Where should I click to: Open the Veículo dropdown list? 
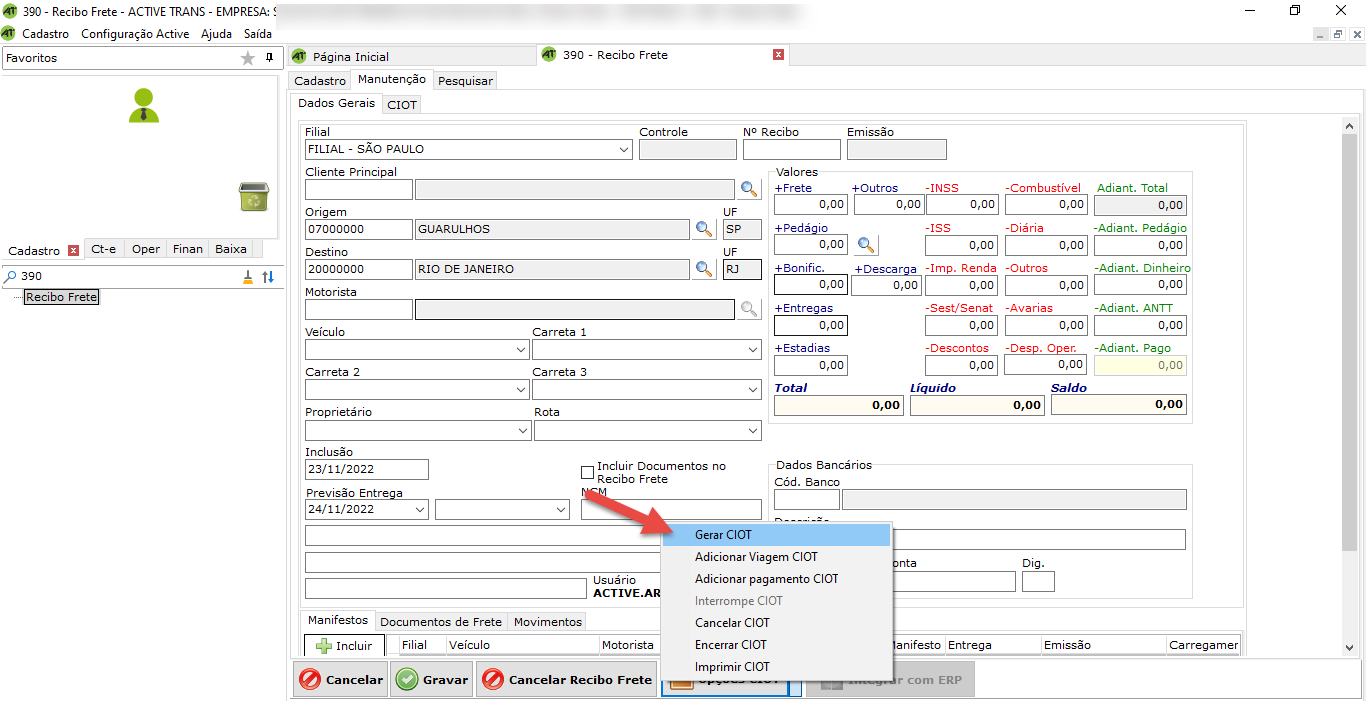(x=520, y=350)
